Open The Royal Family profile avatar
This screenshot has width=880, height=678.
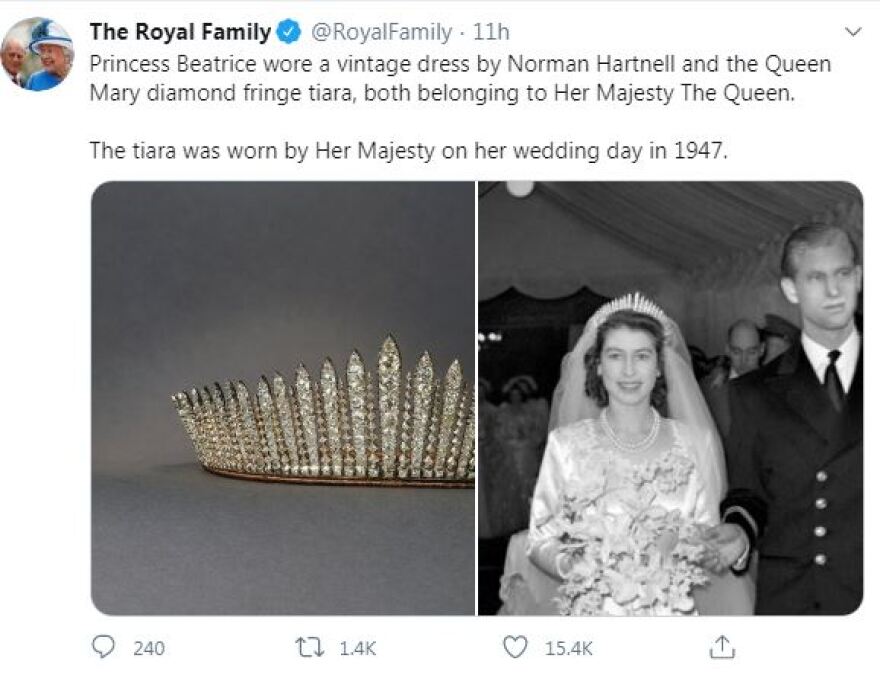37,54
